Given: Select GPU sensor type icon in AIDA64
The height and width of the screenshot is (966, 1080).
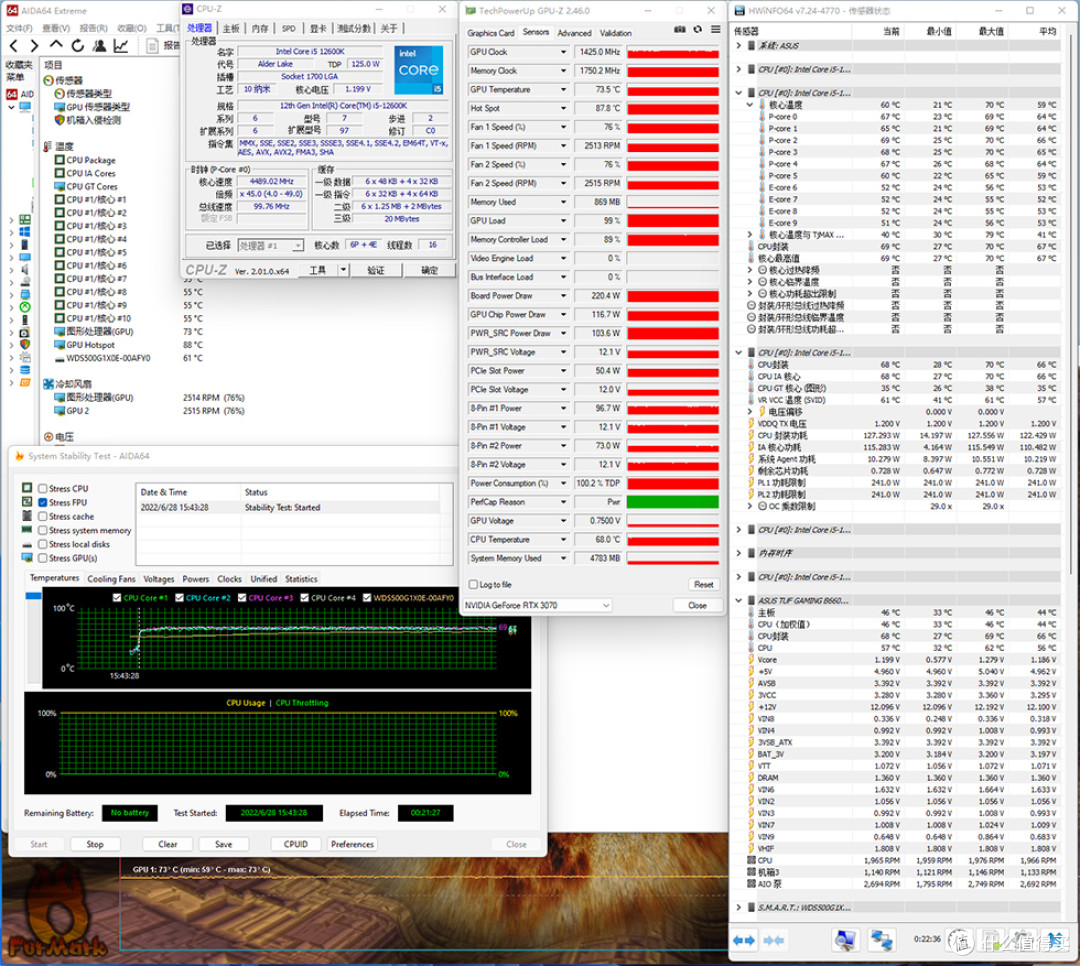Looking at the screenshot, I should (59, 107).
